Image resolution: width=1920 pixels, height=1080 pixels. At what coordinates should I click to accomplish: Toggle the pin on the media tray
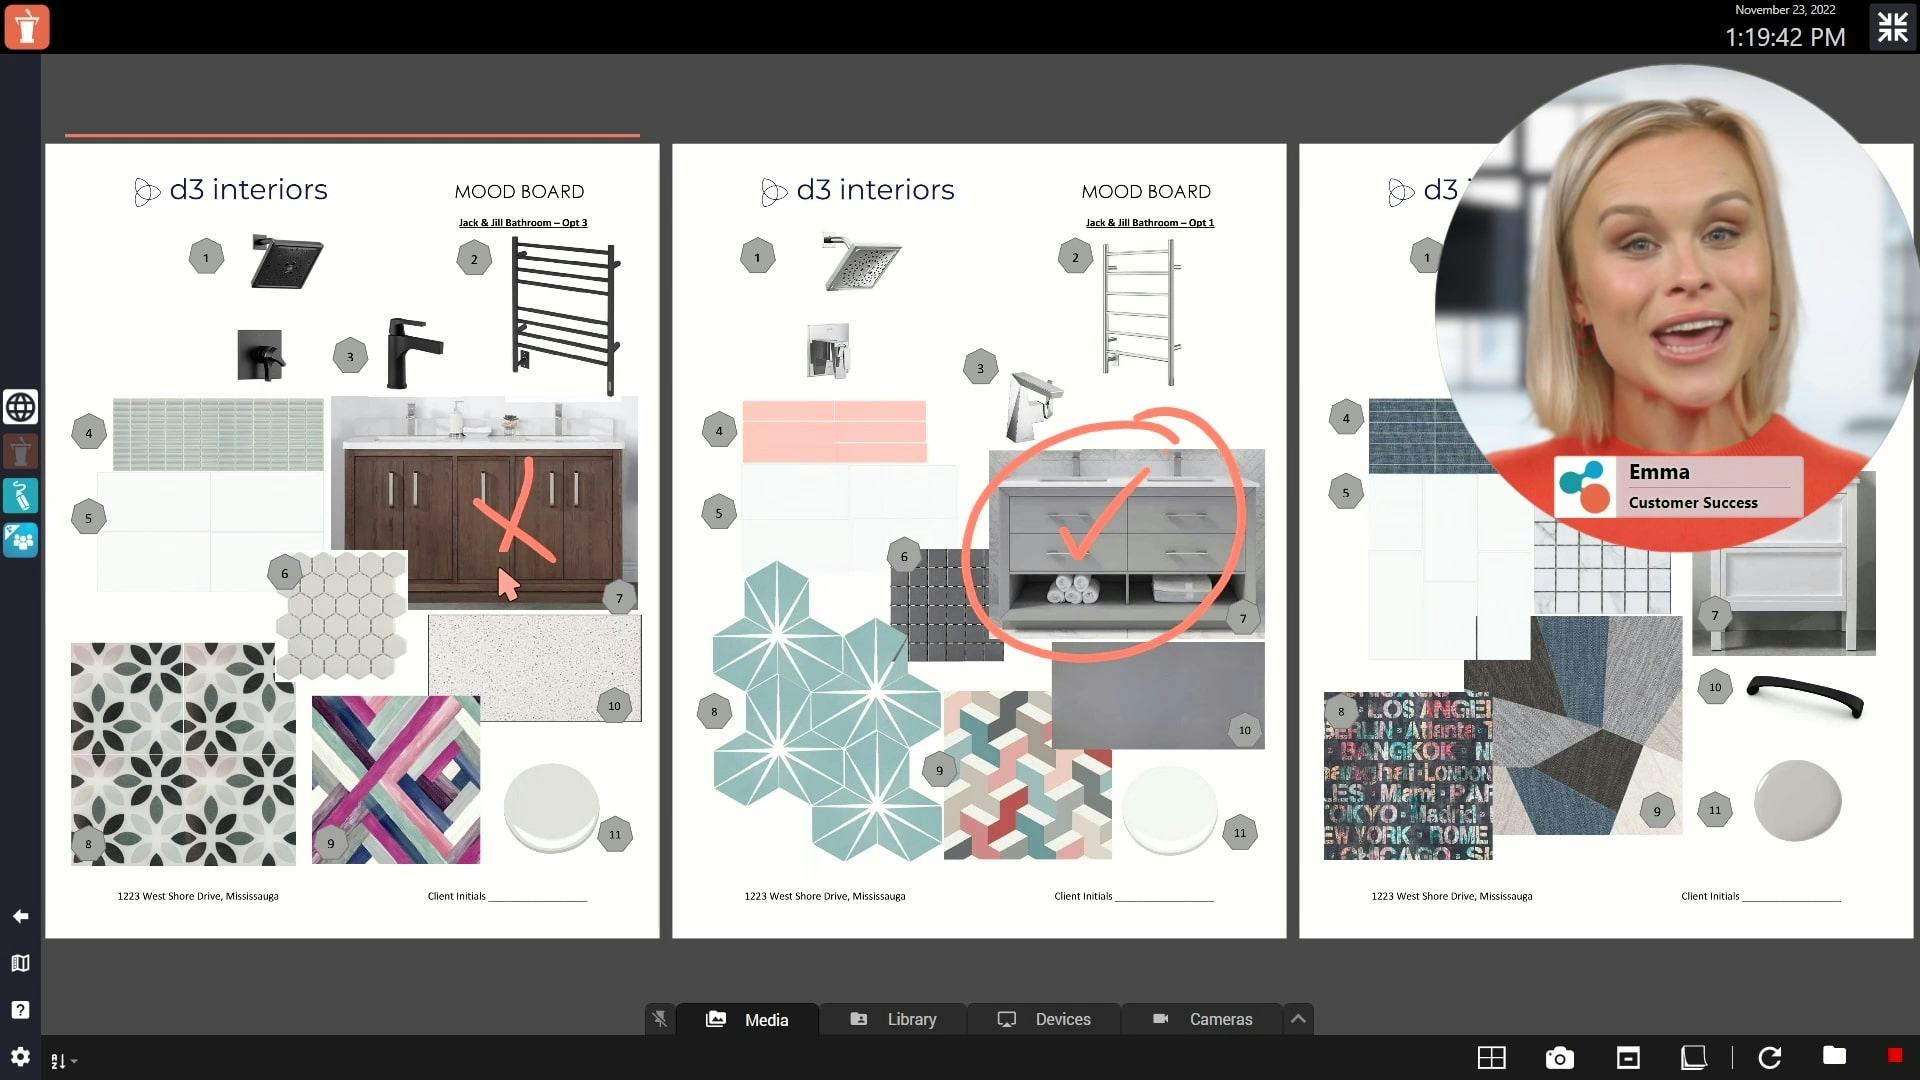[x=660, y=1019]
